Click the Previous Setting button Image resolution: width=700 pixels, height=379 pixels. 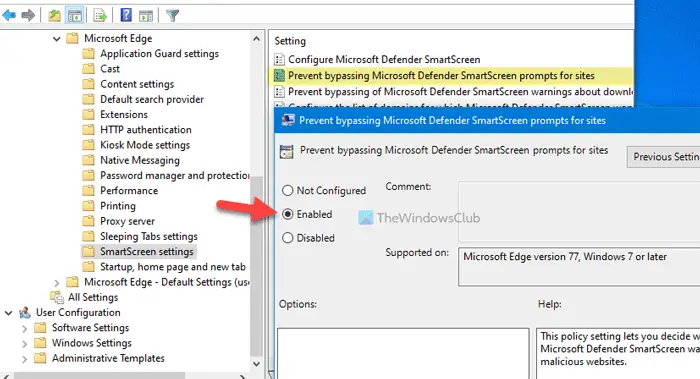(x=663, y=157)
